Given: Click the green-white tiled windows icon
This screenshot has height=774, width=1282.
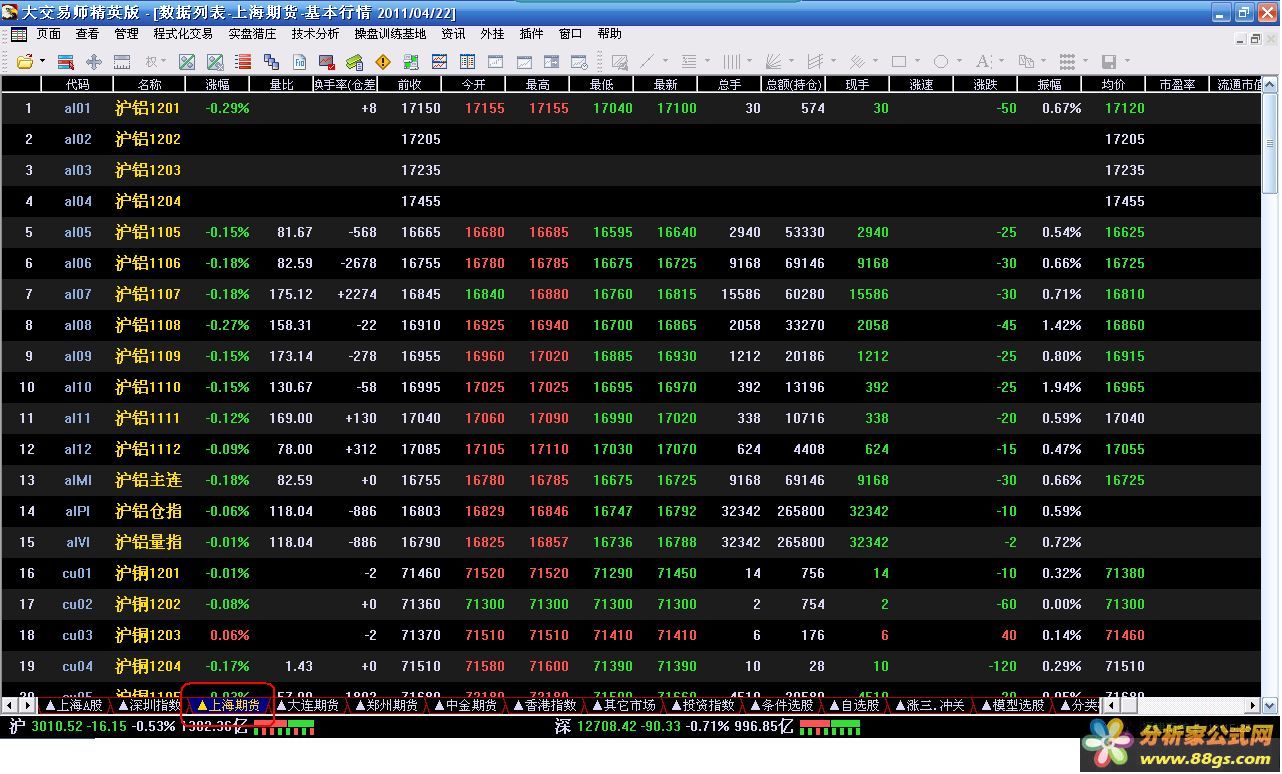Looking at the screenshot, I should point(411,62).
